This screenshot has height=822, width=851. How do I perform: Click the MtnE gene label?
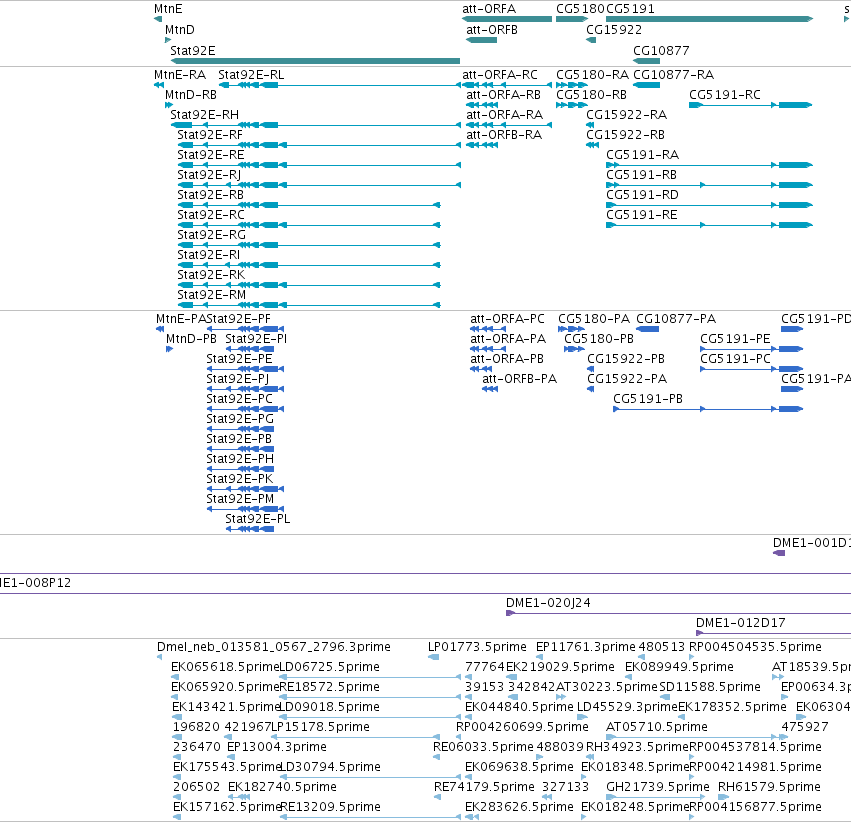[168, 9]
